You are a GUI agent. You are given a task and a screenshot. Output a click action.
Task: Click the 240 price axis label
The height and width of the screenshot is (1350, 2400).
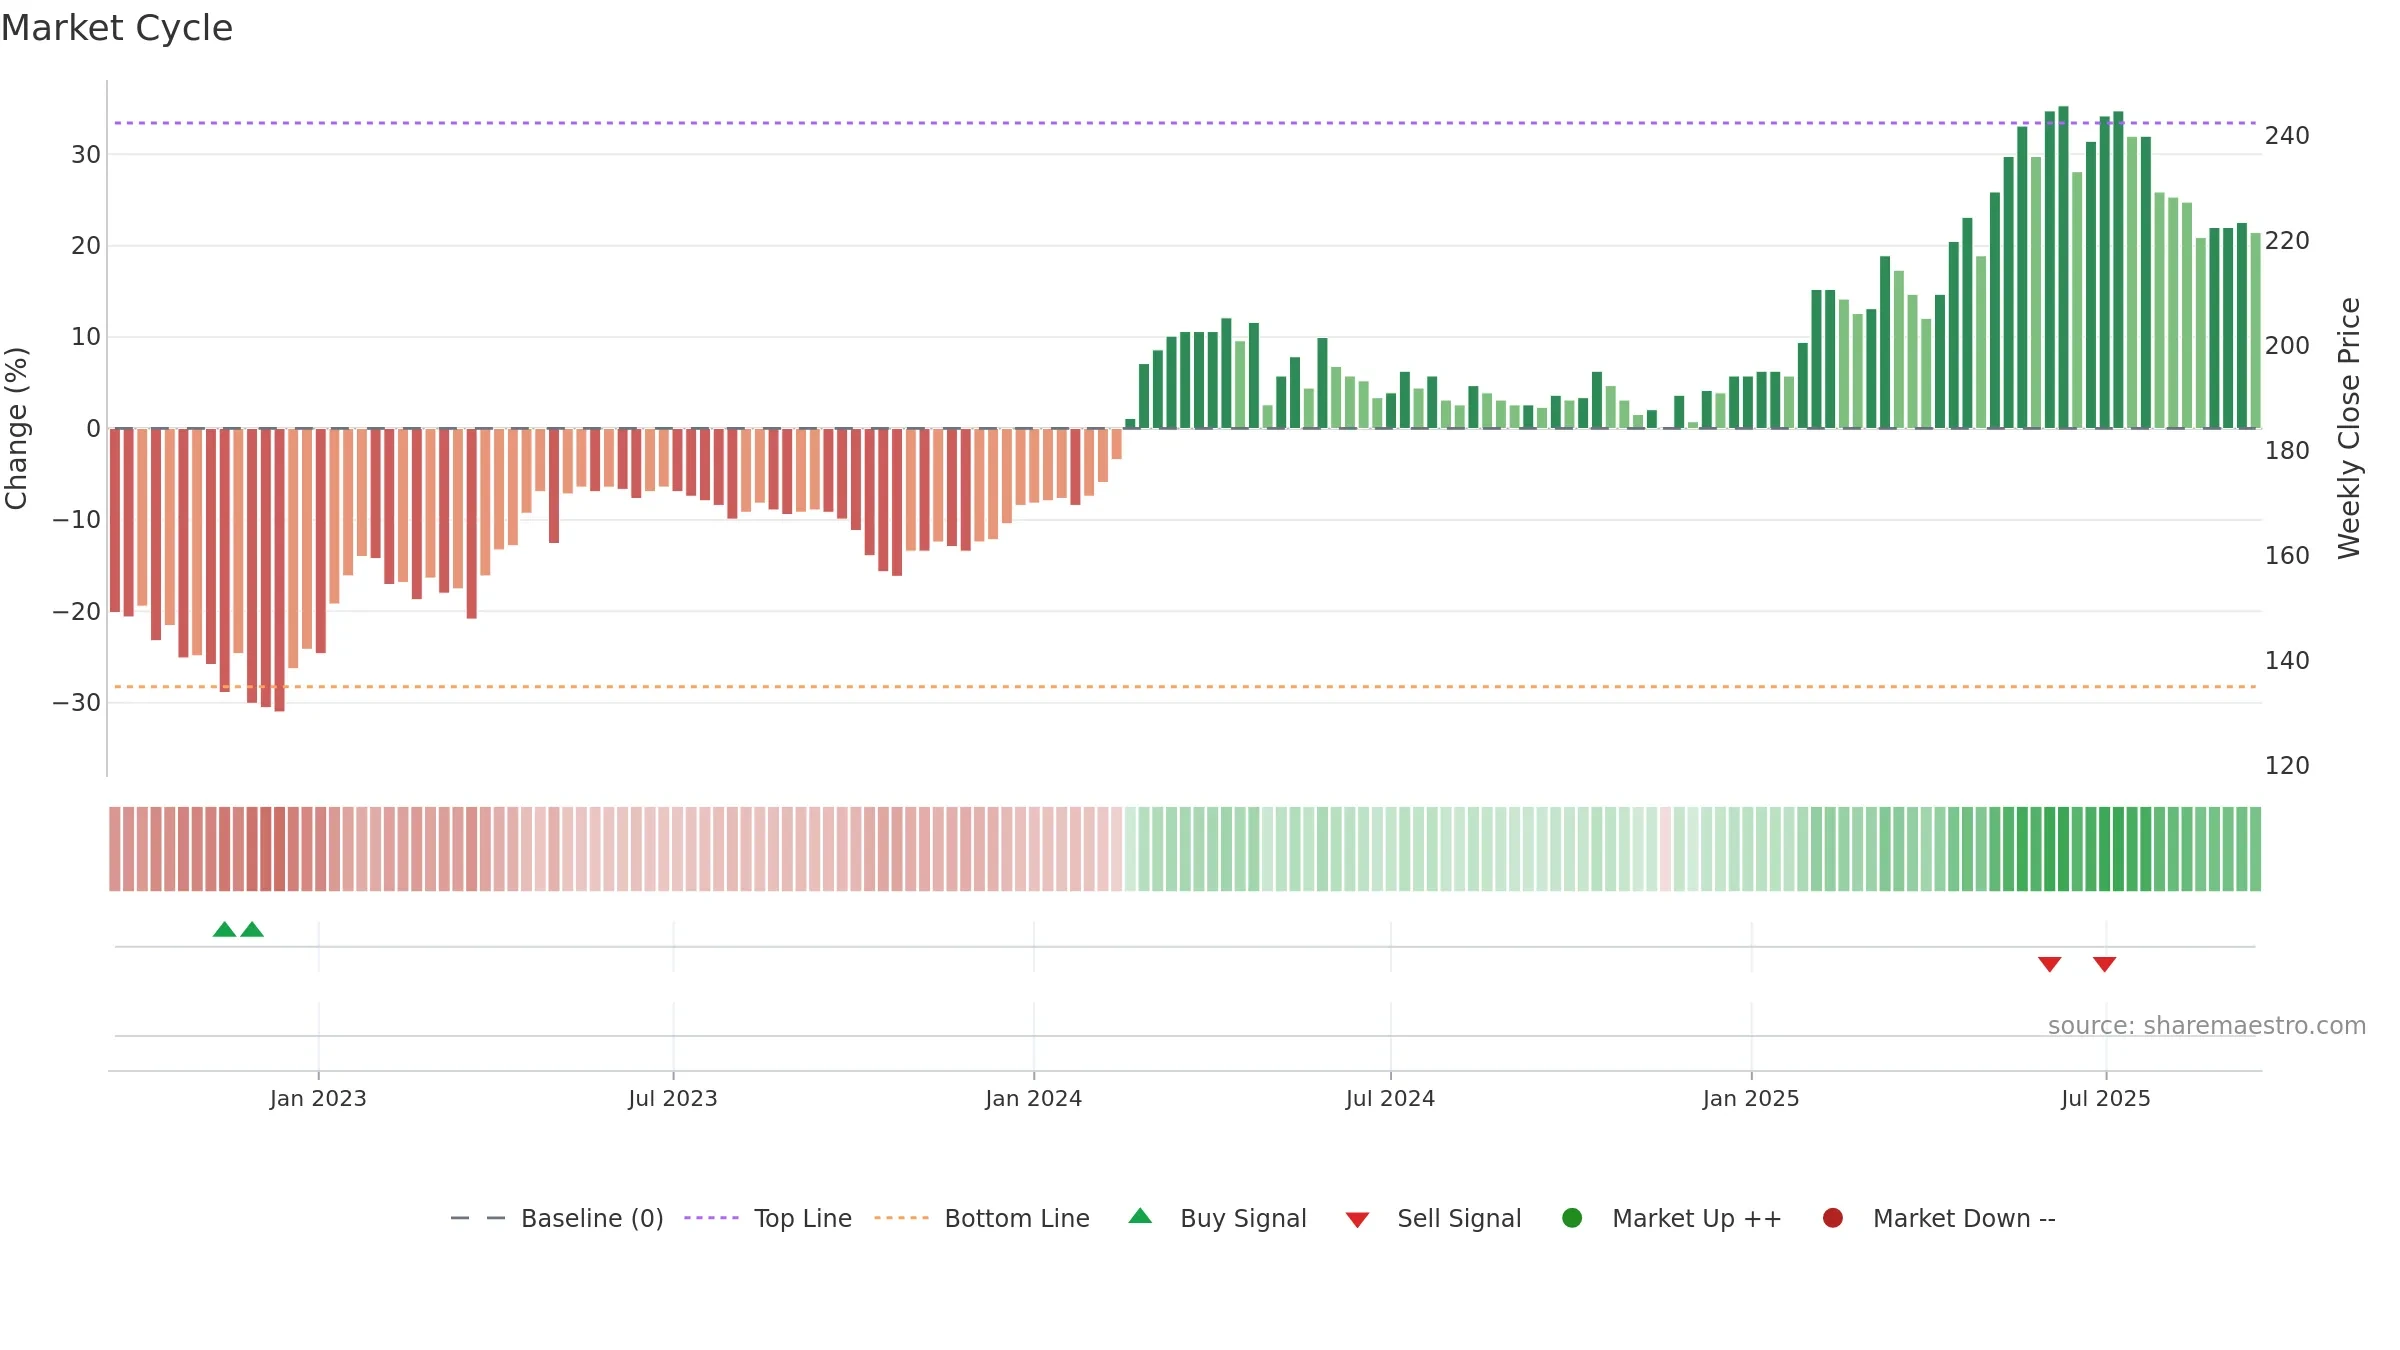2287,136
